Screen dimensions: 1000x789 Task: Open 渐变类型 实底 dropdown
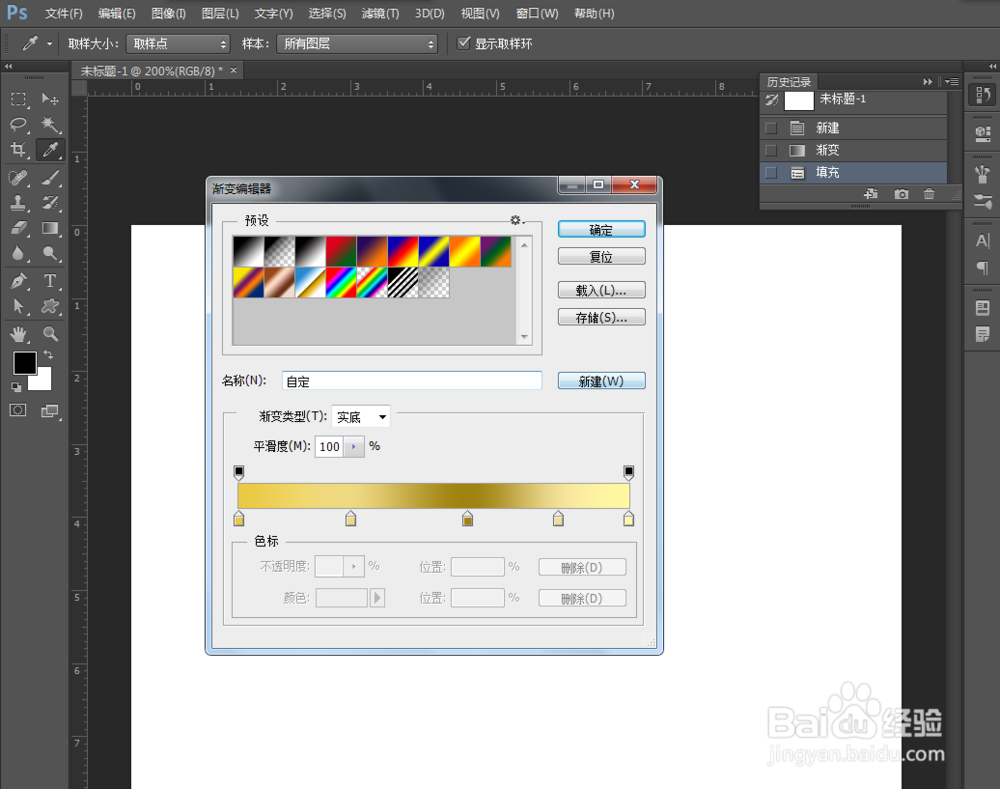[361, 417]
